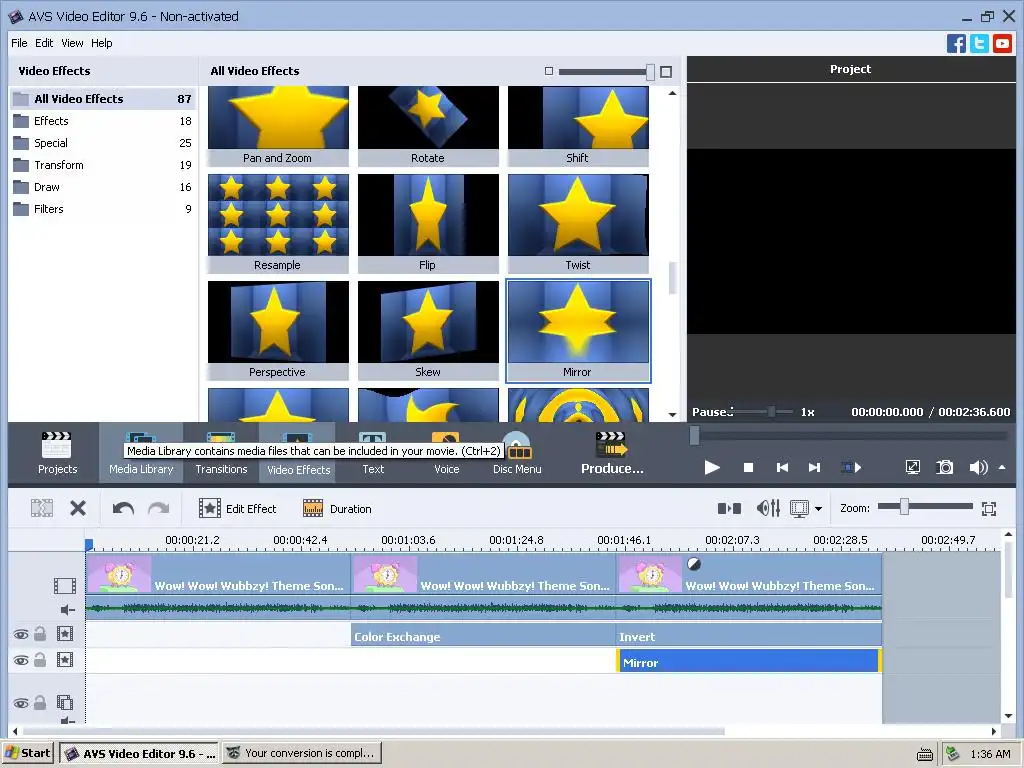Viewport: 1024px width, 768px height.
Task: Lock the Color Exchange effect track
Action: 40,633
